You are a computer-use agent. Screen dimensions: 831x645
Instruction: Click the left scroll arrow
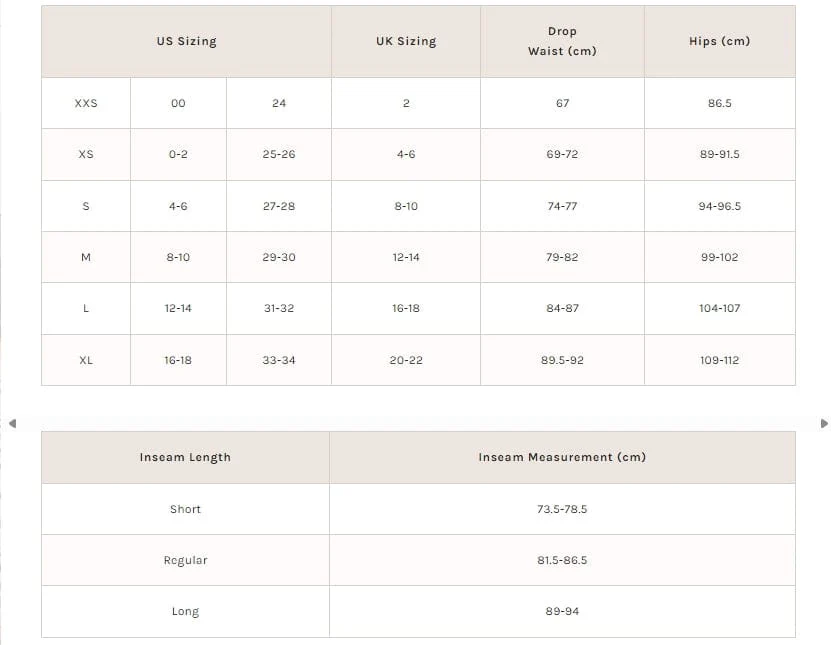point(13,423)
